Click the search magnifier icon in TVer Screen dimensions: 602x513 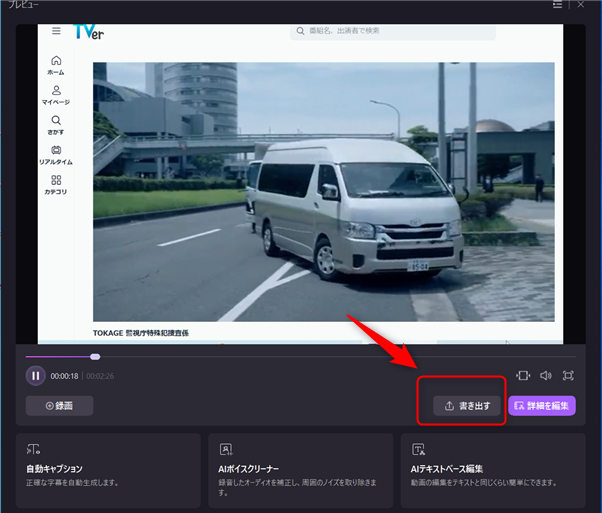pos(300,31)
